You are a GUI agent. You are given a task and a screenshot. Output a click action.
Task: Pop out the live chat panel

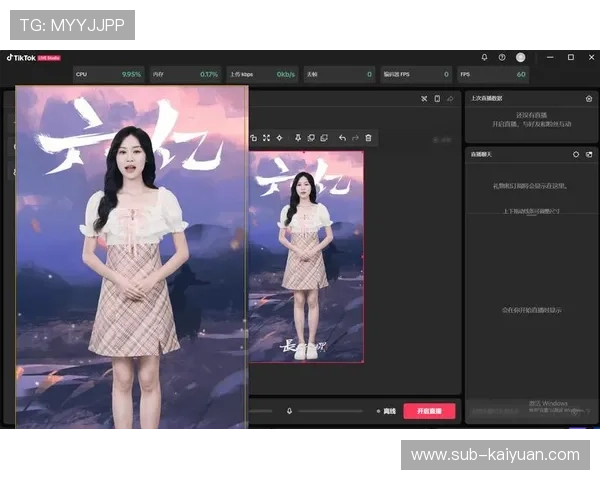tap(589, 155)
